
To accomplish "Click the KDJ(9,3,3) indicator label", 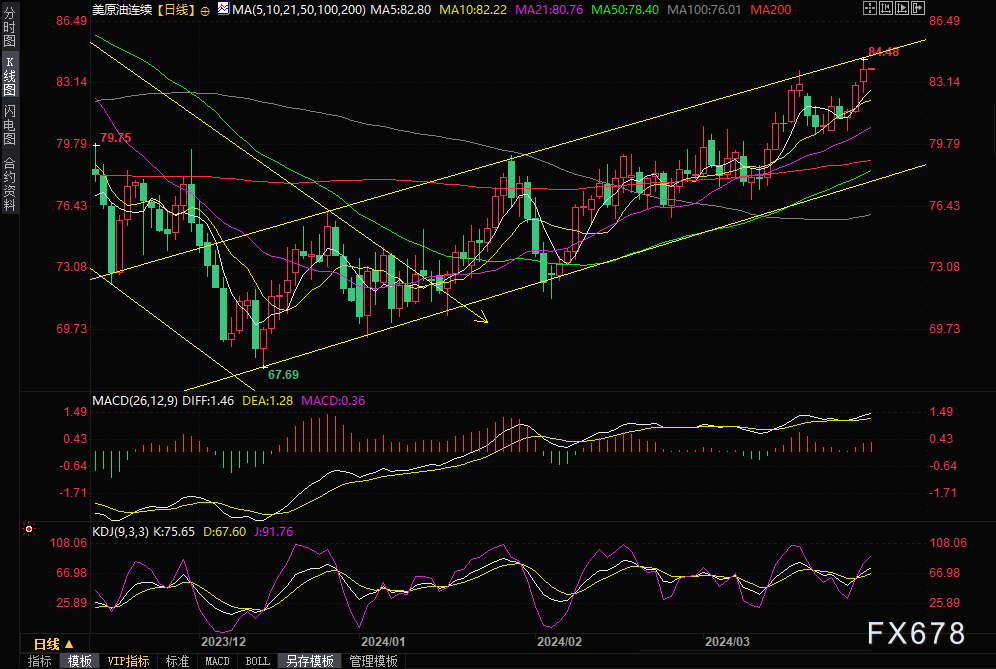I will click(x=121, y=532).
